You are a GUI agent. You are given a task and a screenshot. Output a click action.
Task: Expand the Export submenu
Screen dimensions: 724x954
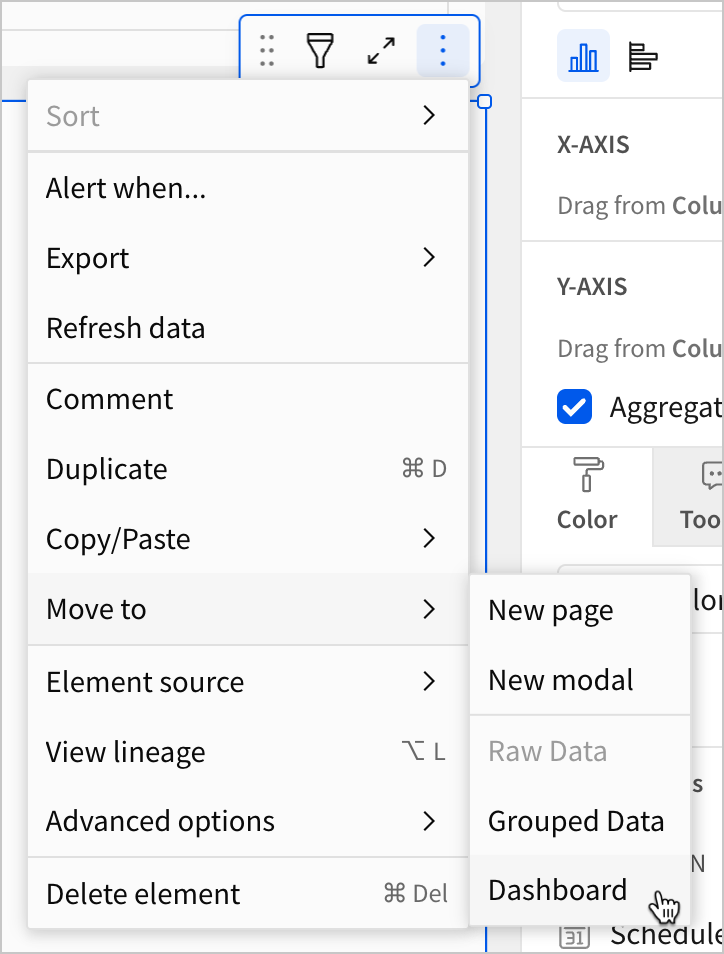(246, 258)
